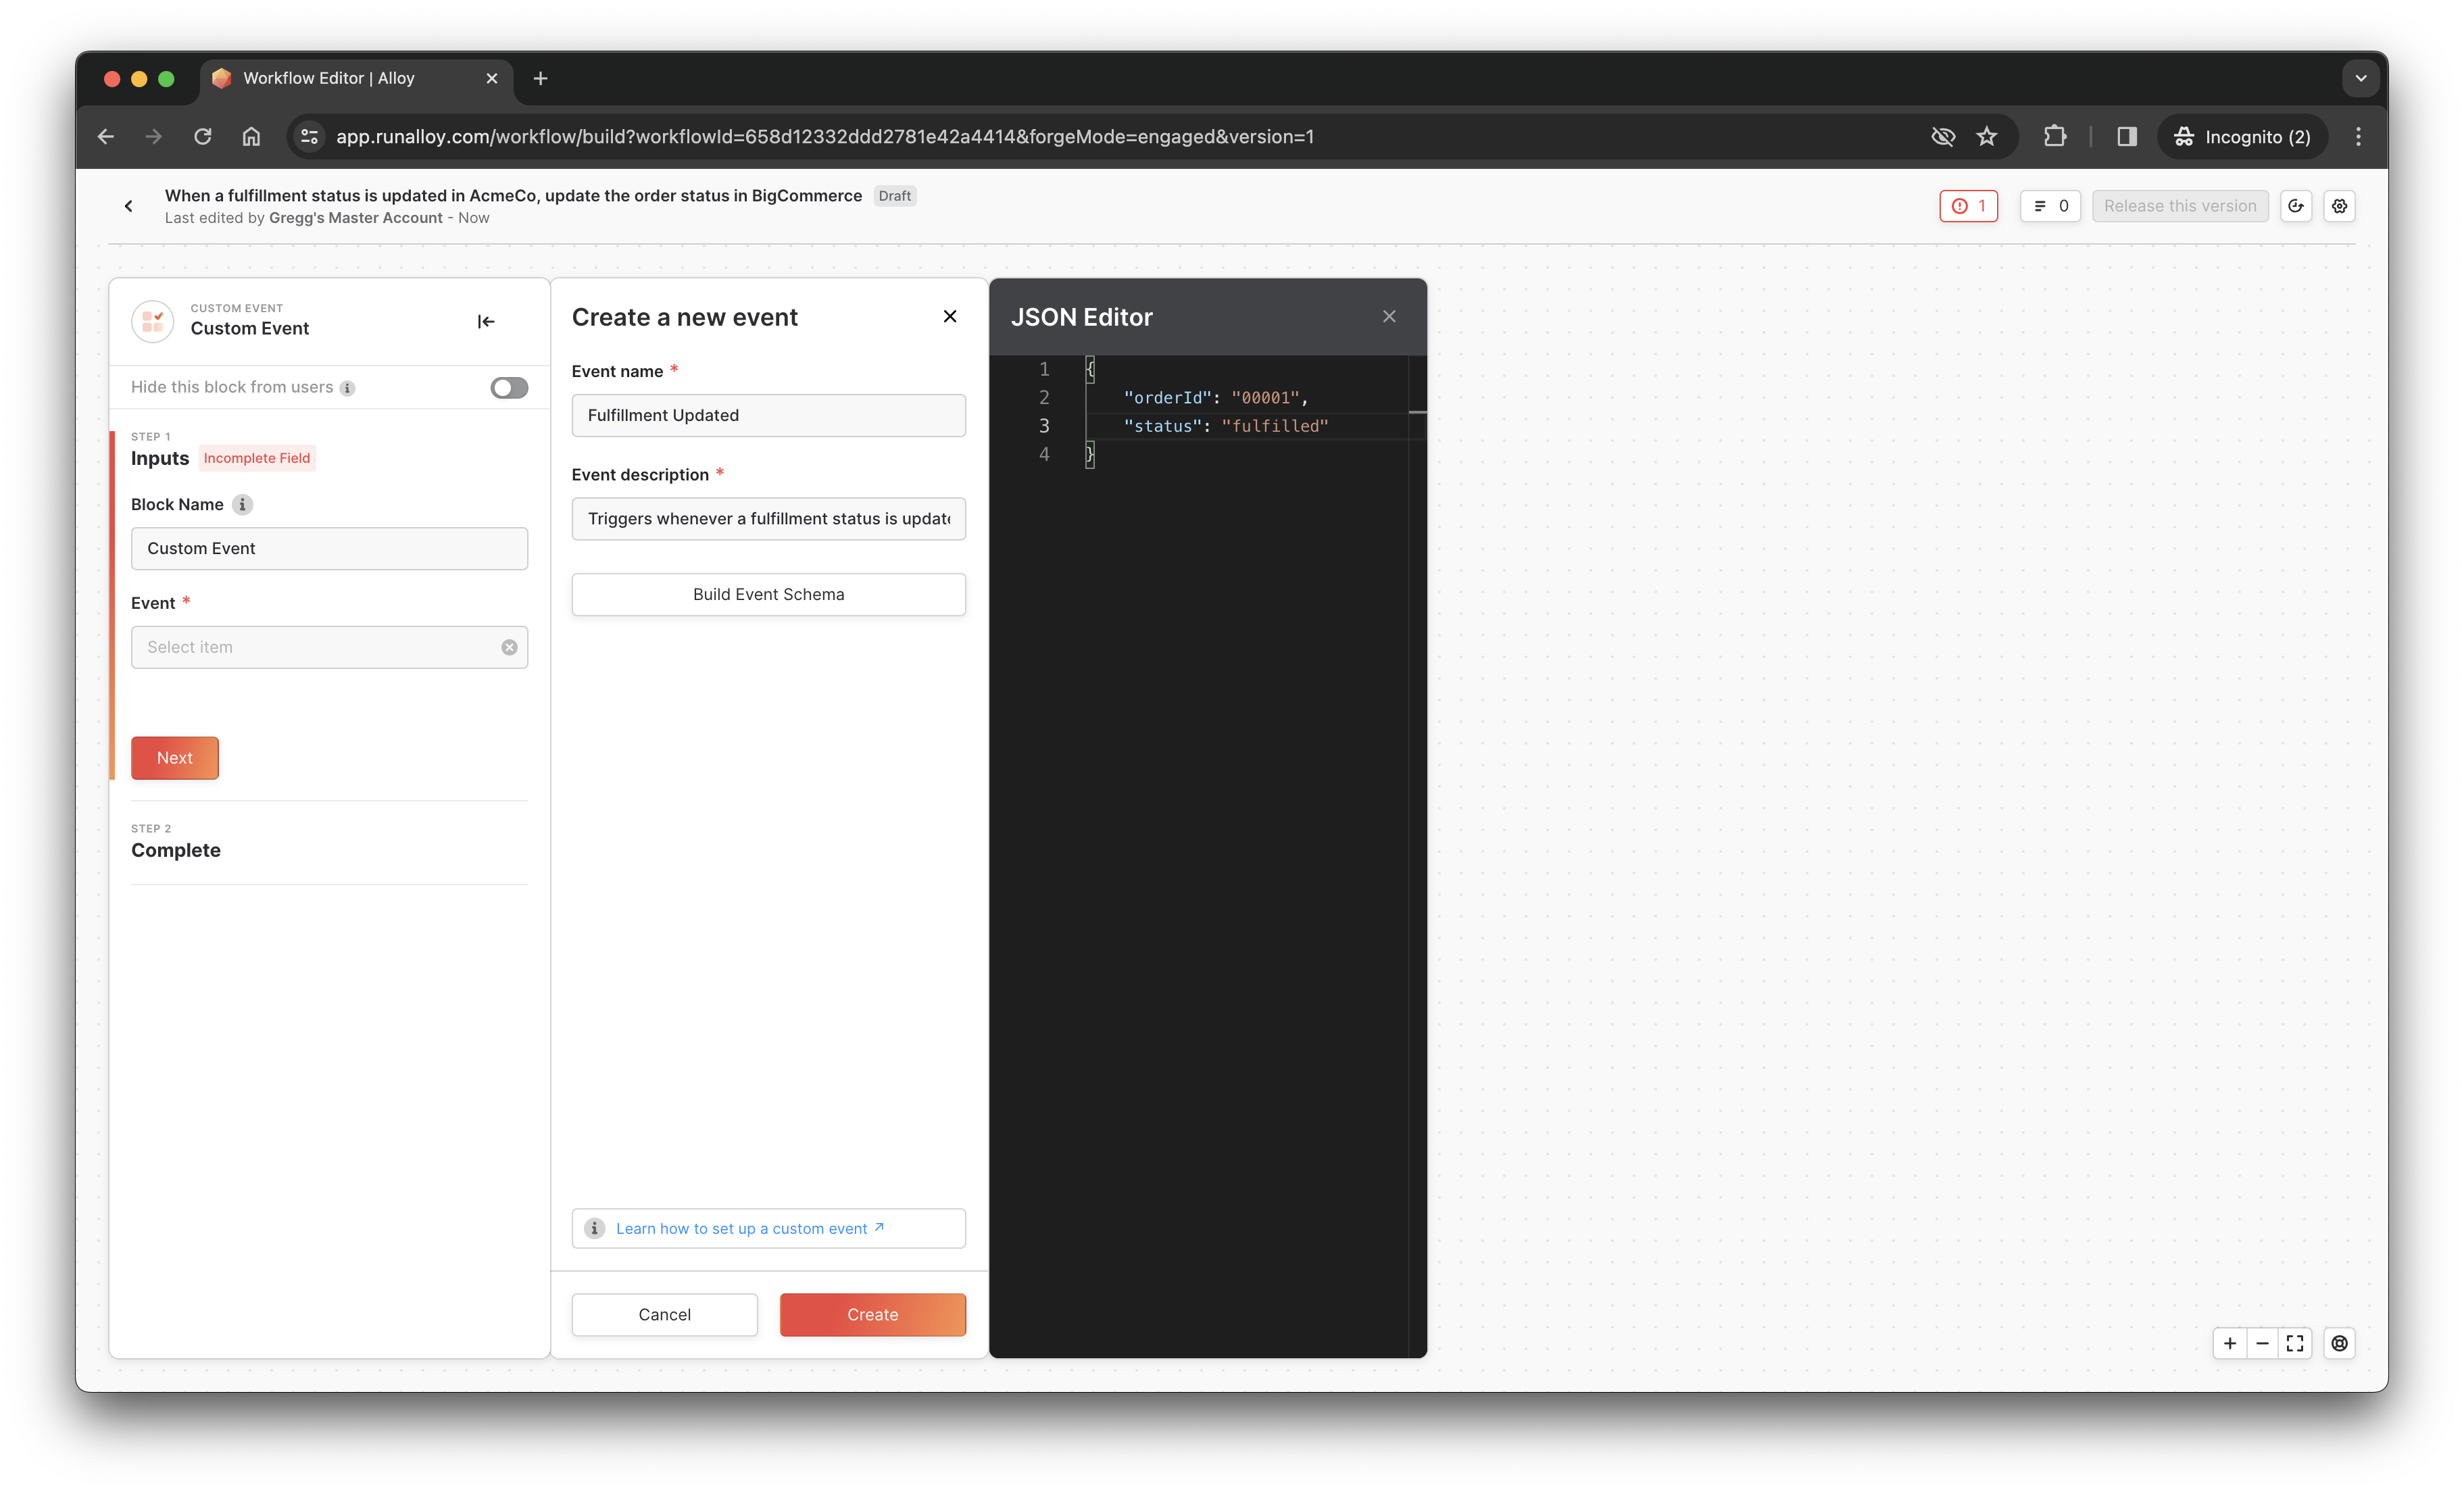Click into the Event description field

pos(768,518)
